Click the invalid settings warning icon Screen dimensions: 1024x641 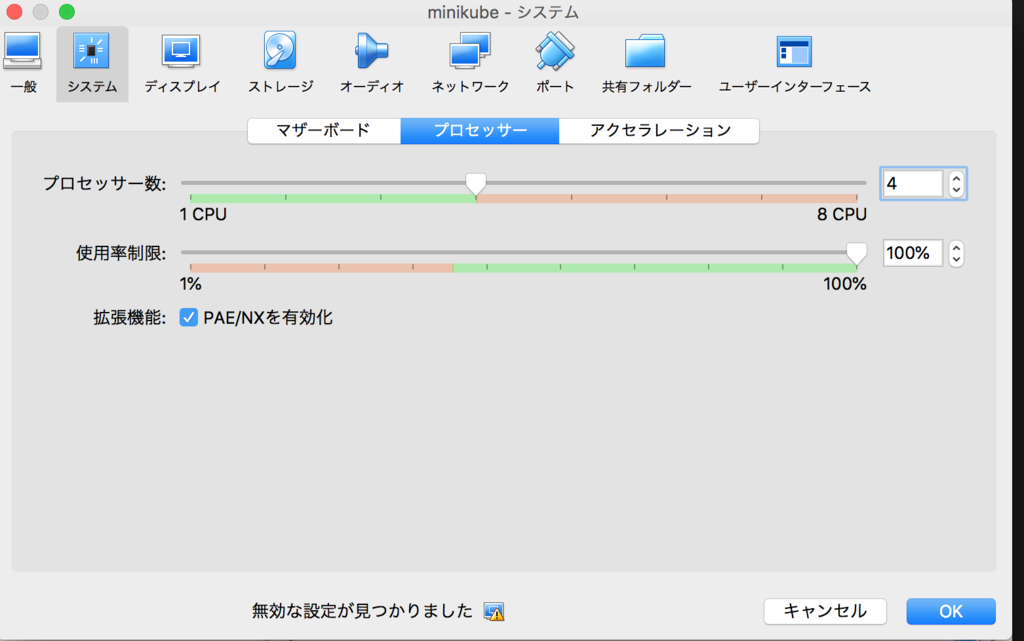pos(494,612)
